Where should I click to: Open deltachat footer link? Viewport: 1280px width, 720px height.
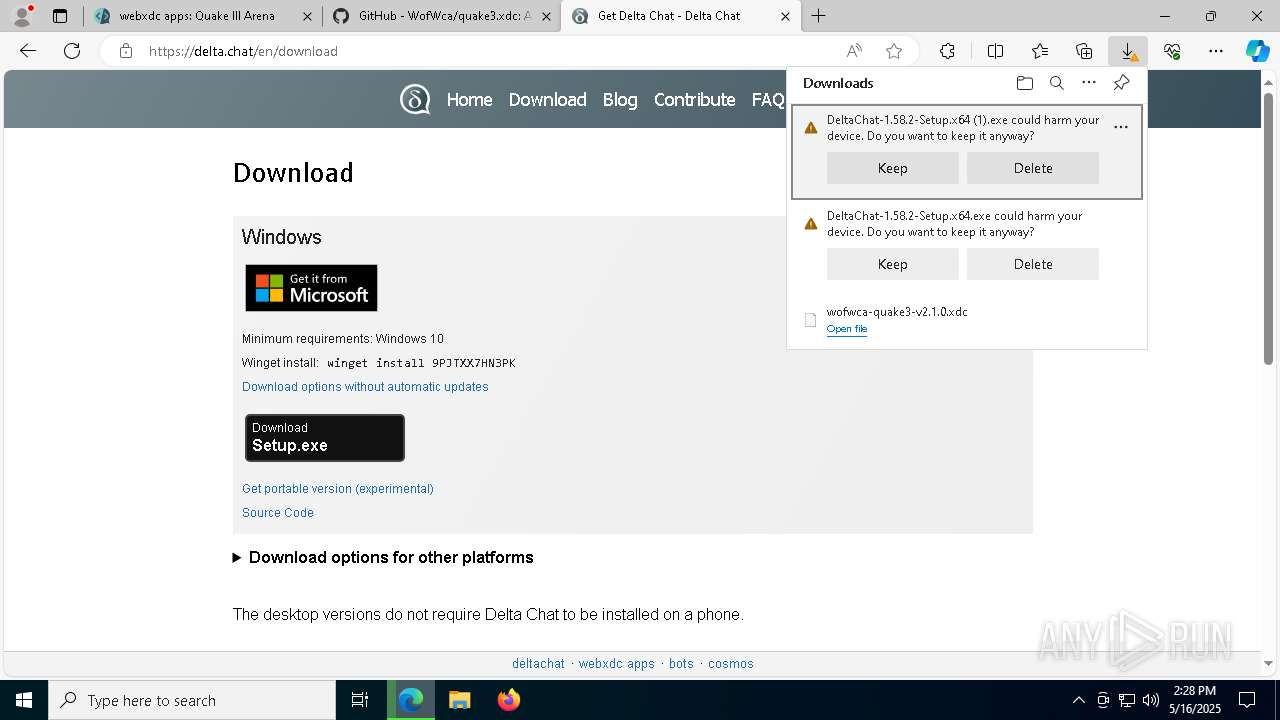pyautogui.click(x=538, y=664)
